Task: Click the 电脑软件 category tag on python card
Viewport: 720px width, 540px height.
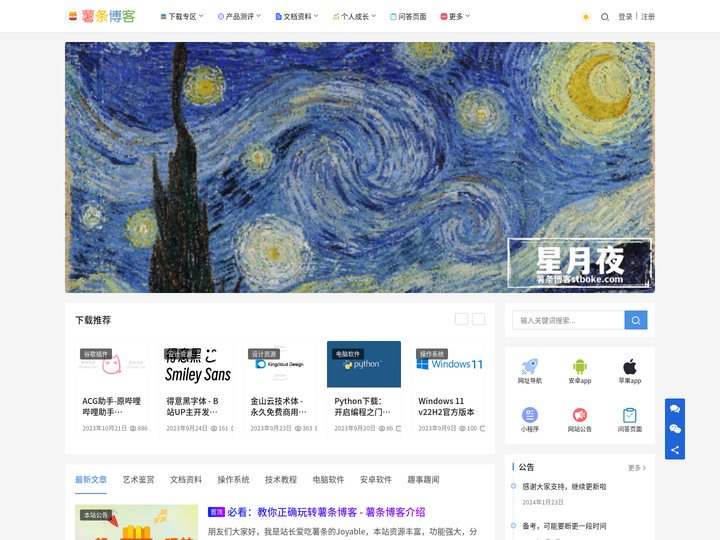Action: (x=348, y=354)
